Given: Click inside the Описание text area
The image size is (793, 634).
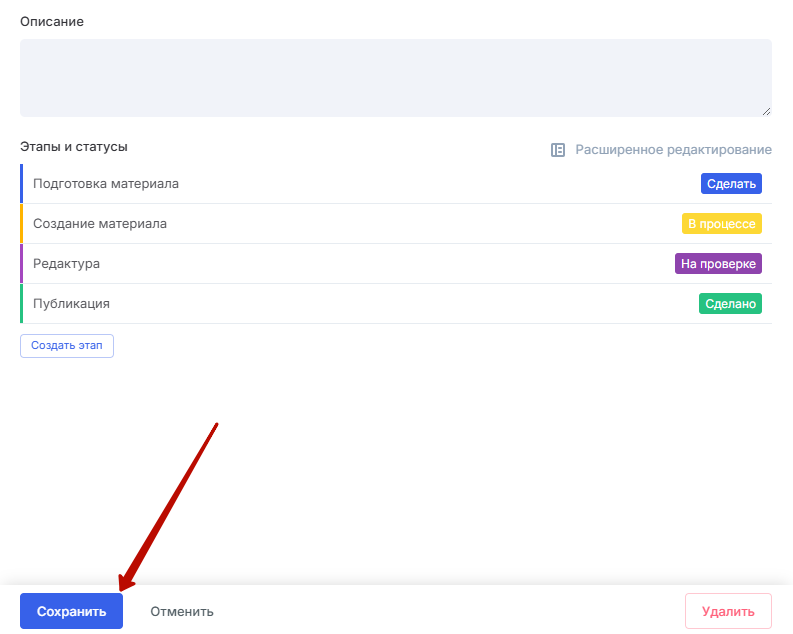Looking at the screenshot, I should pyautogui.click(x=395, y=78).
